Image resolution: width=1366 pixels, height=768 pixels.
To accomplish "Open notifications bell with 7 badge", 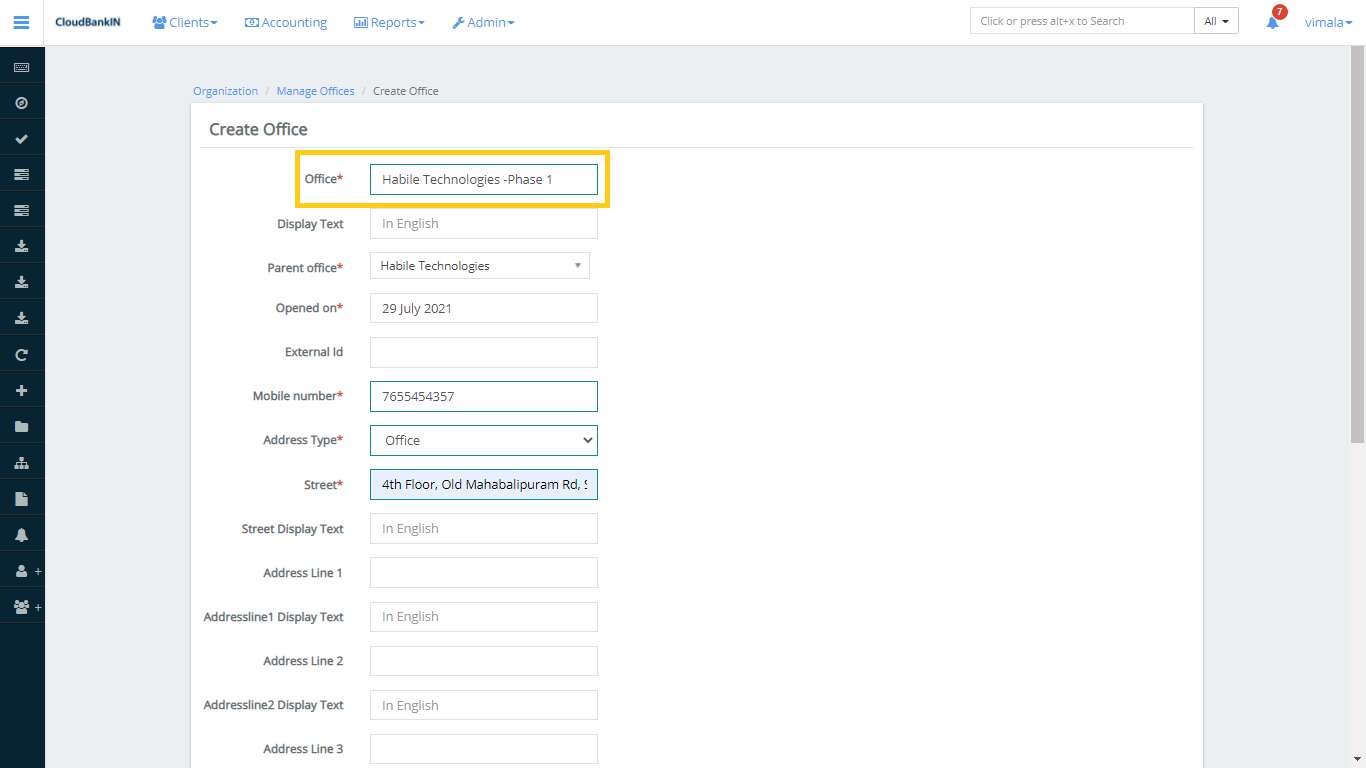I will [x=1273, y=21].
